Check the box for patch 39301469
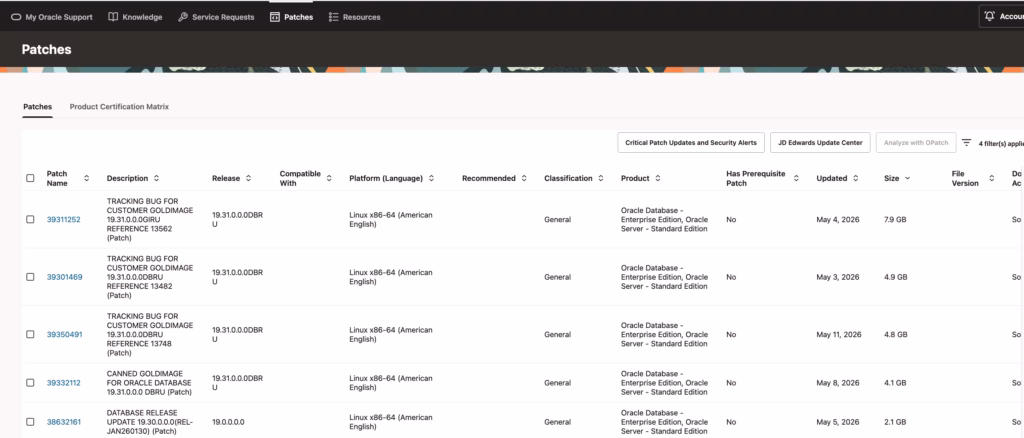The width and height of the screenshot is (1024, 438). [30, 277]
